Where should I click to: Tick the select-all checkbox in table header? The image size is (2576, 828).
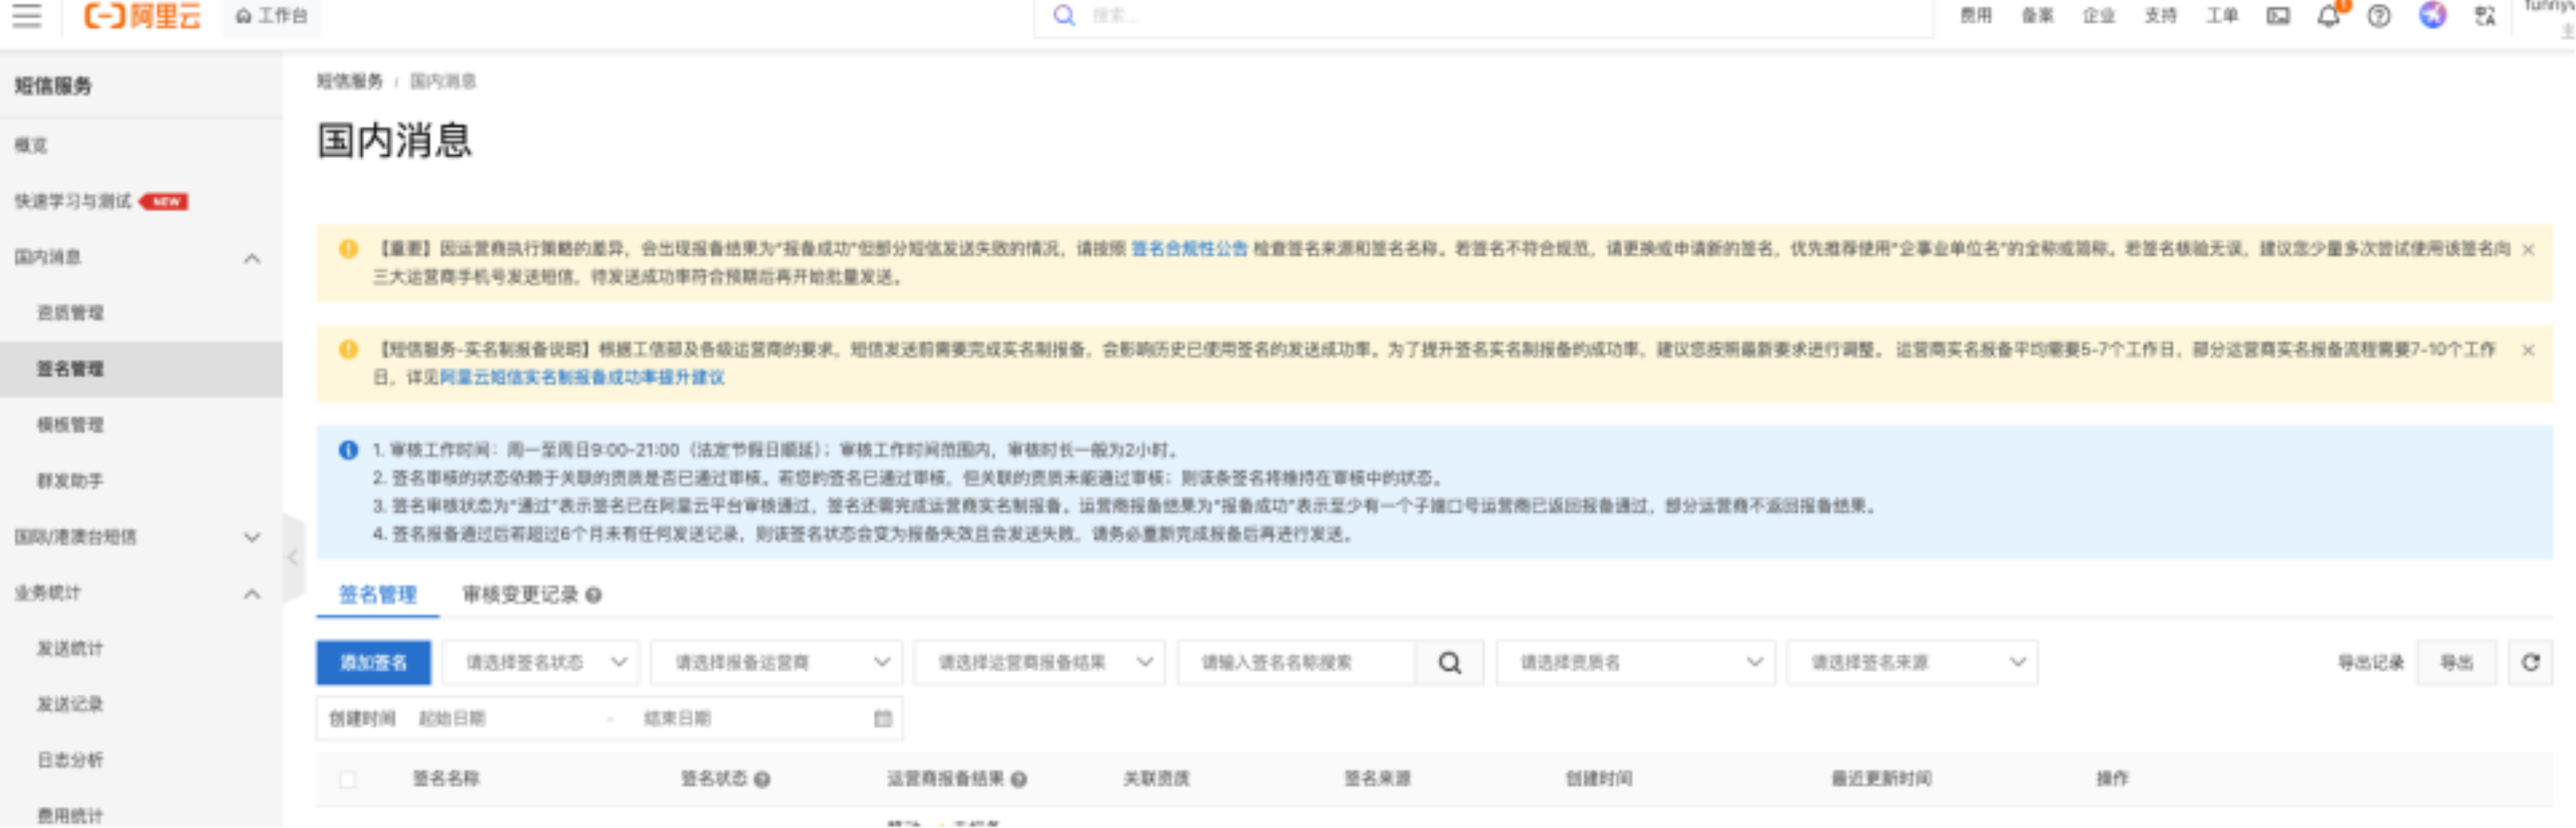tap(347, 779)
